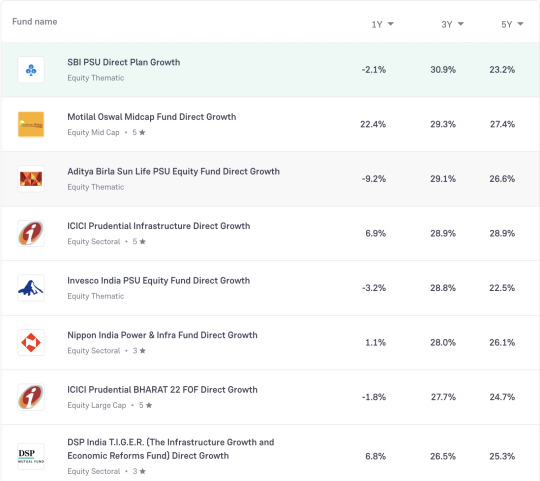Click Equity Mid Cap category label
This screenshot has height=481, width=540.
pyautogui.click(x=93, y=133)
